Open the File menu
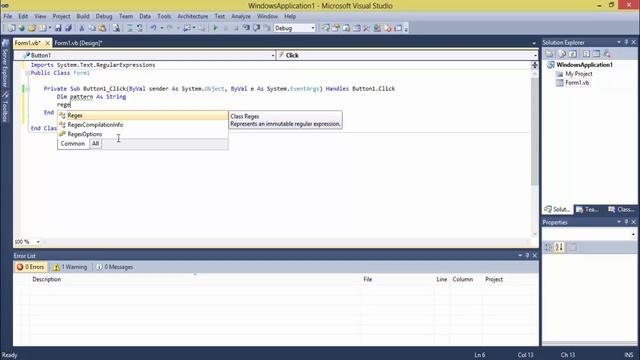 click(8, 16)
